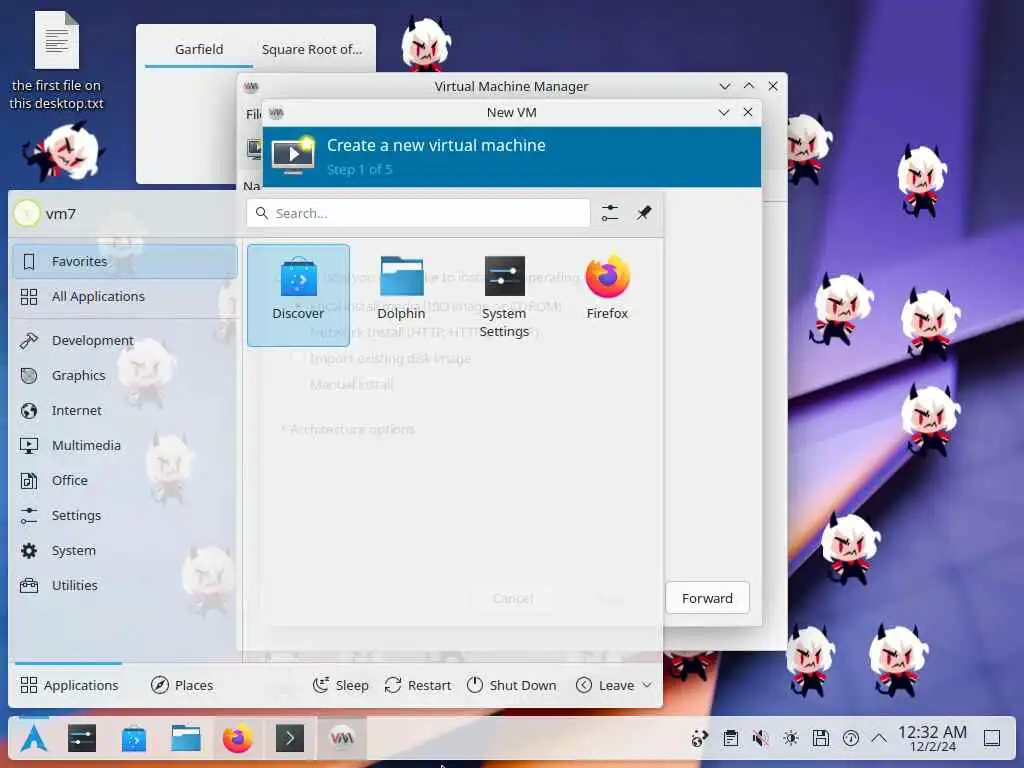1024x768 pixels.
Task: Open the Development category
Action: [125, 340]
